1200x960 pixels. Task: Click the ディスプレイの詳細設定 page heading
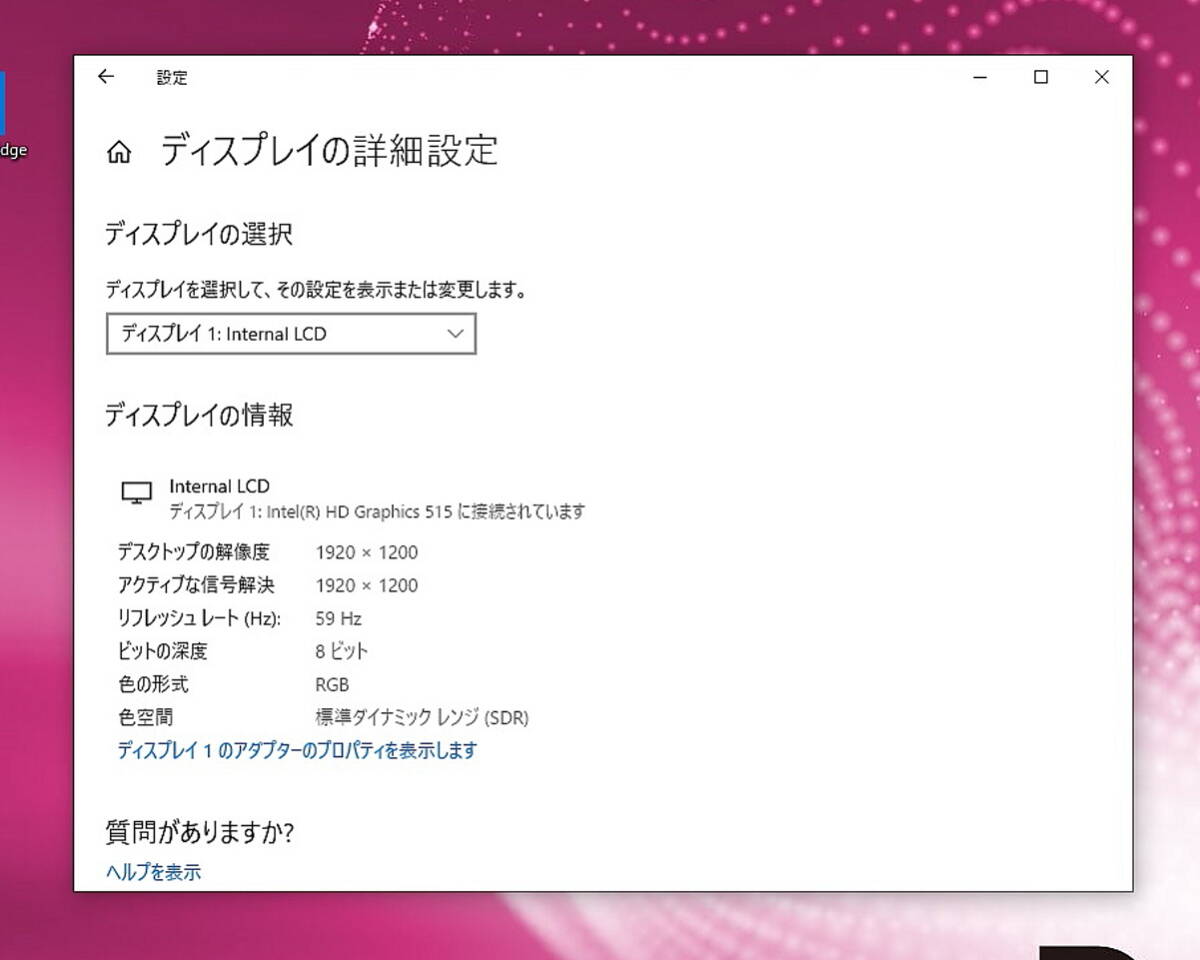click(x=329, y=151)
